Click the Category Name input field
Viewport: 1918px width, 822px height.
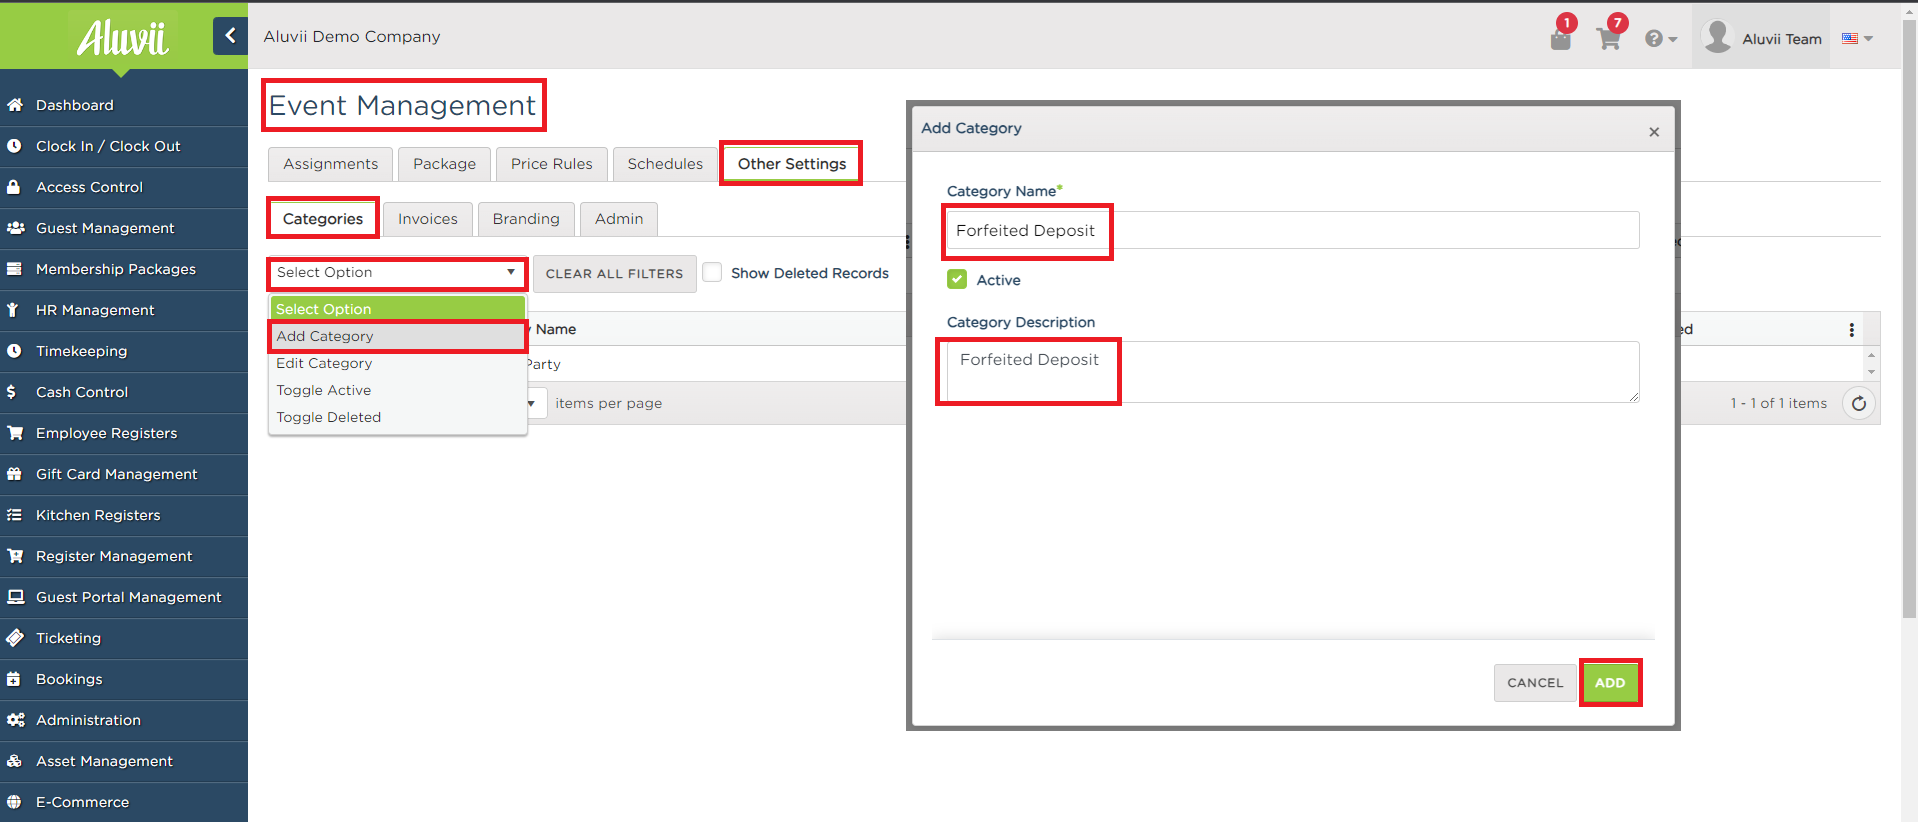(x=1293, y=230)
